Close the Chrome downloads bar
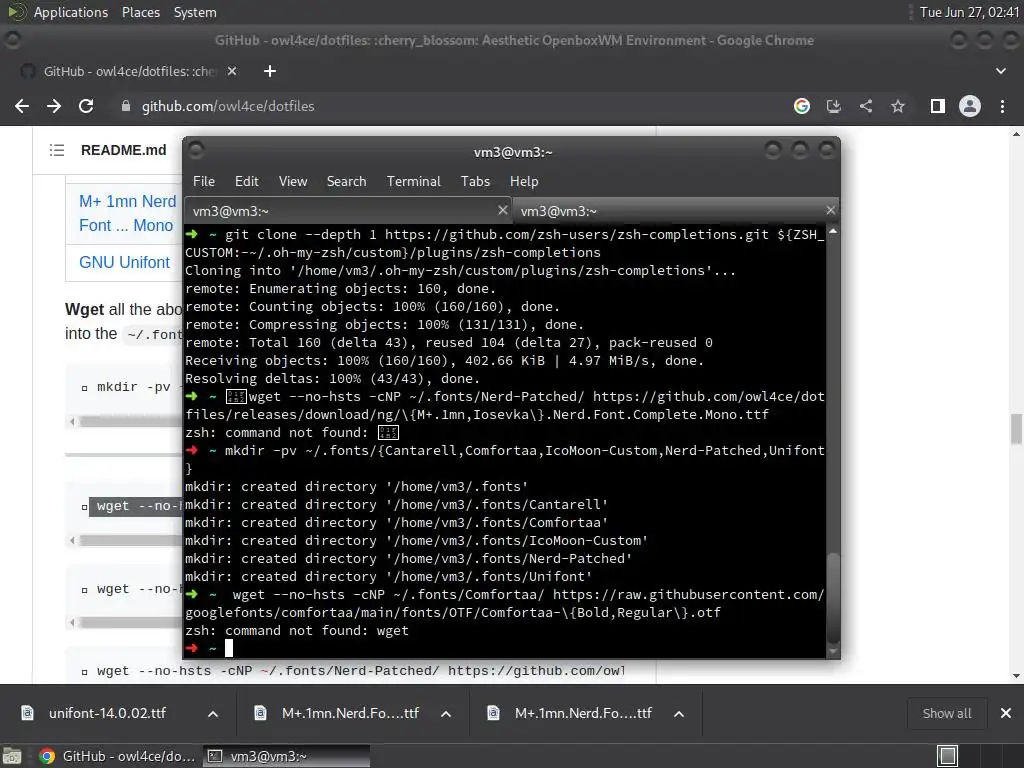 1006,714
